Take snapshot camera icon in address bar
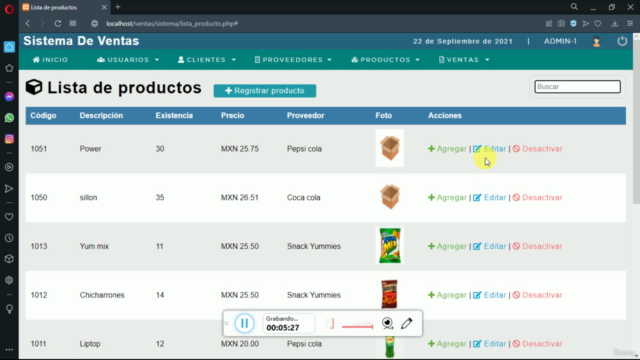 pos(561,24)
